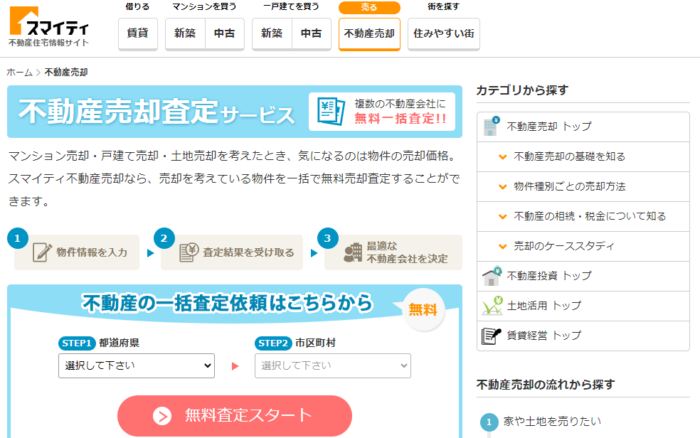Expand 不動産売却の基礎を知る section

pyautogui.click(x=583, y=157)
